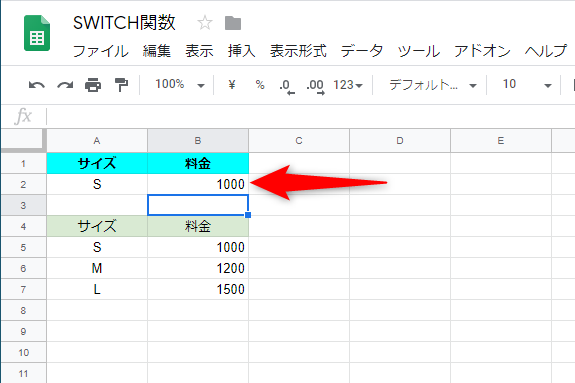Print the spreadsheet
The height and width of the screenshot is (383, 575).
click(x=93, y=85)
